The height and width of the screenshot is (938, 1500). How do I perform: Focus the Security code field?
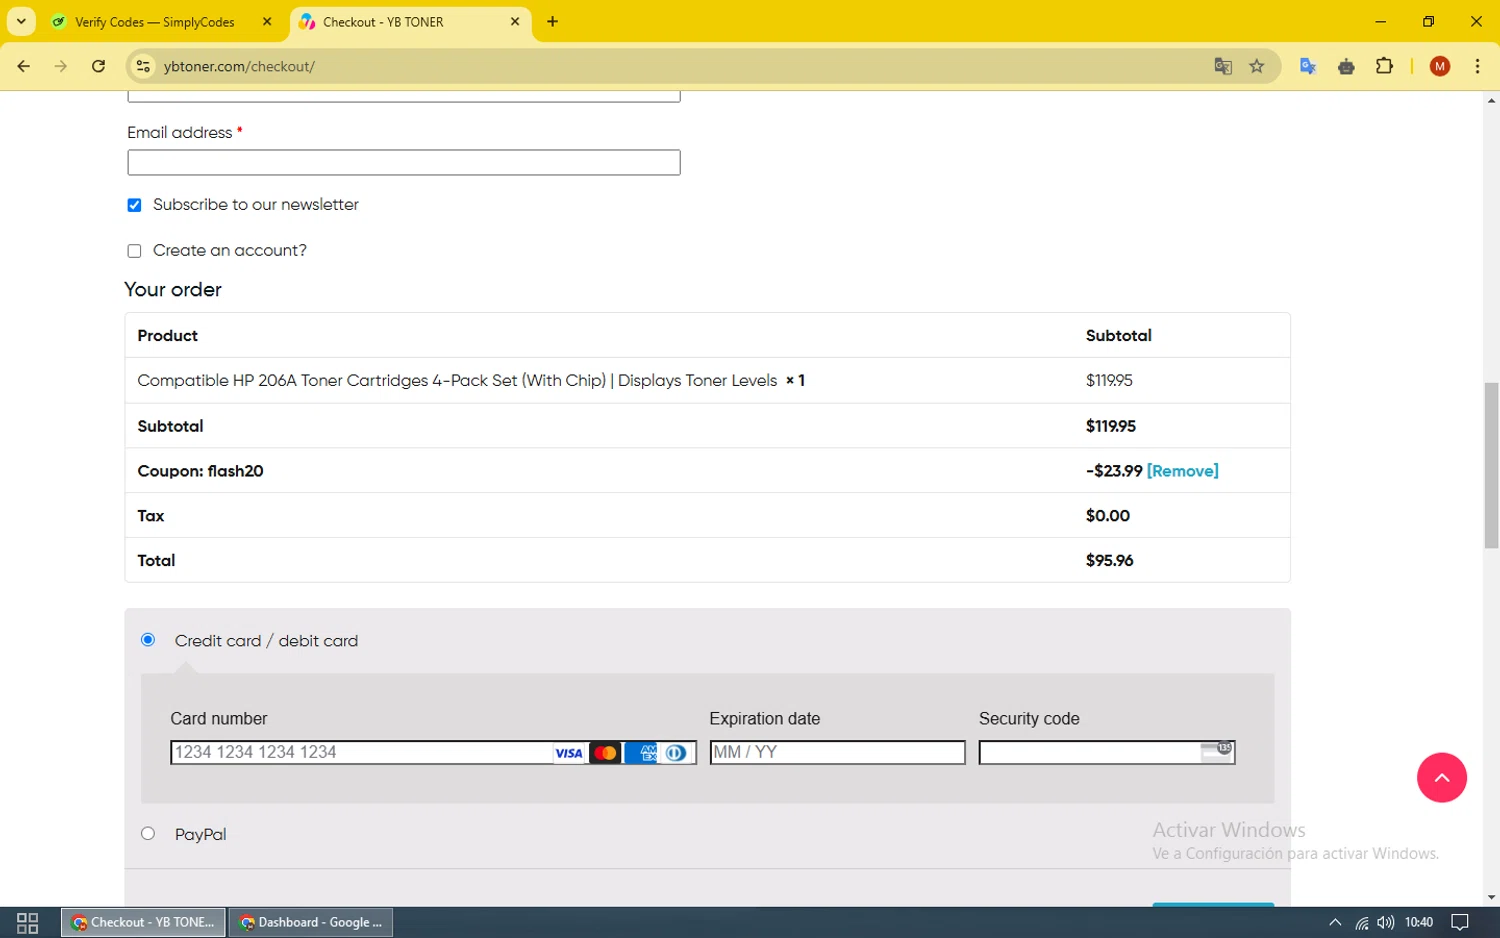(1107, 752)
